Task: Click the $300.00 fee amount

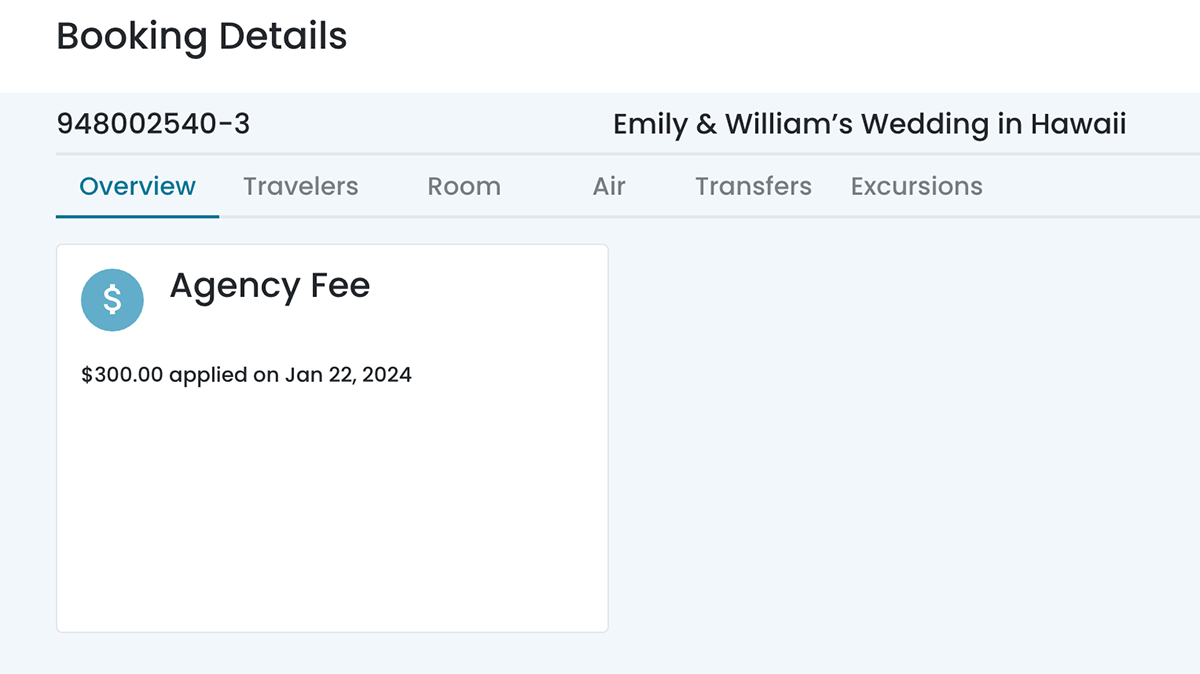Action: click(x=122, y=375)
